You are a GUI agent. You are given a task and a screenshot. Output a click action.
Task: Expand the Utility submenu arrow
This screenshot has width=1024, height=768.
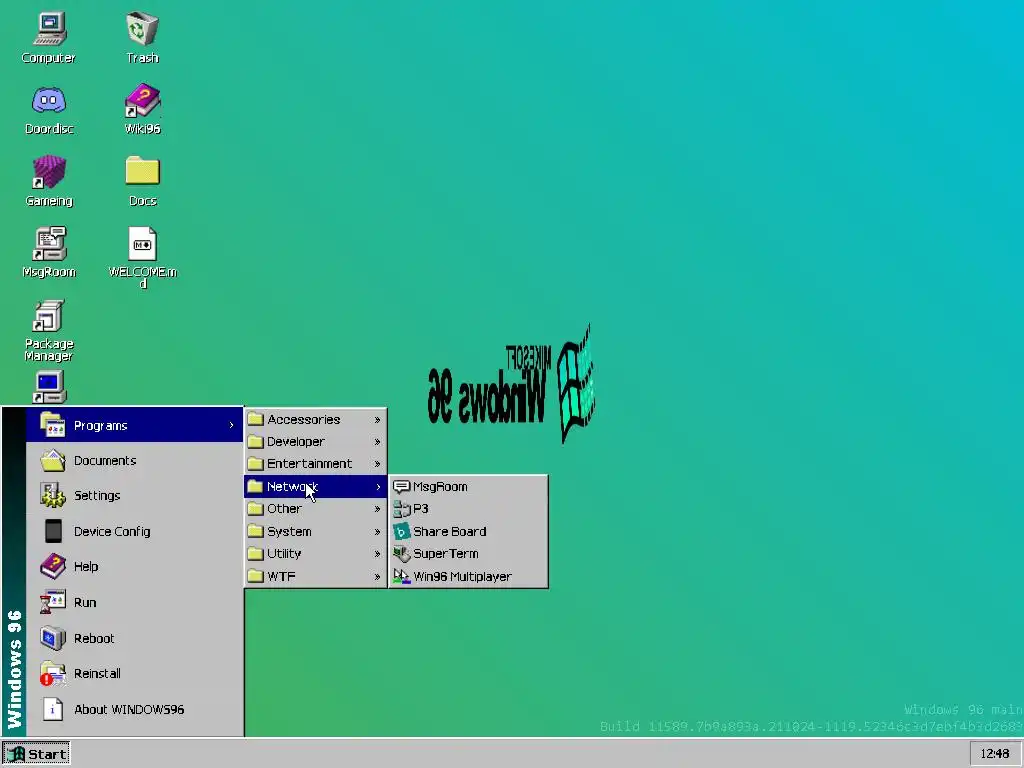[x=377, y=554]
